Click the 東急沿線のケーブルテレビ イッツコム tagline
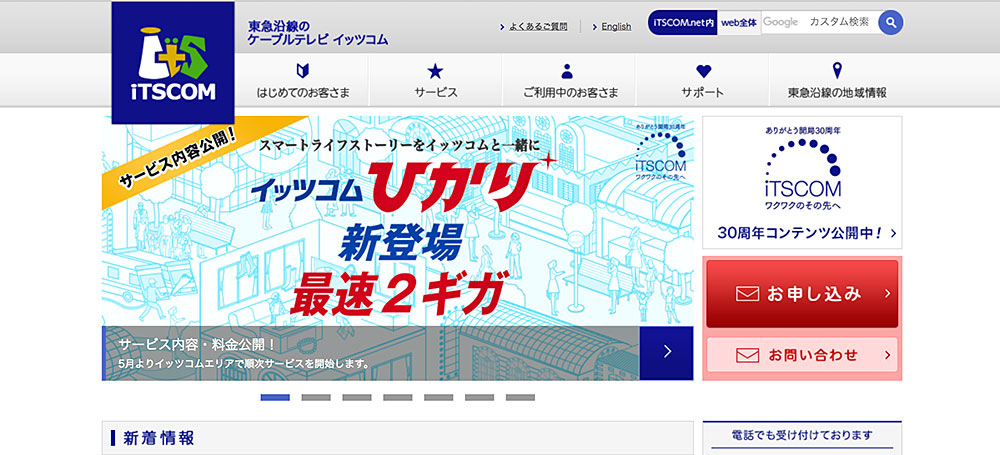 (x=318, y=33)
